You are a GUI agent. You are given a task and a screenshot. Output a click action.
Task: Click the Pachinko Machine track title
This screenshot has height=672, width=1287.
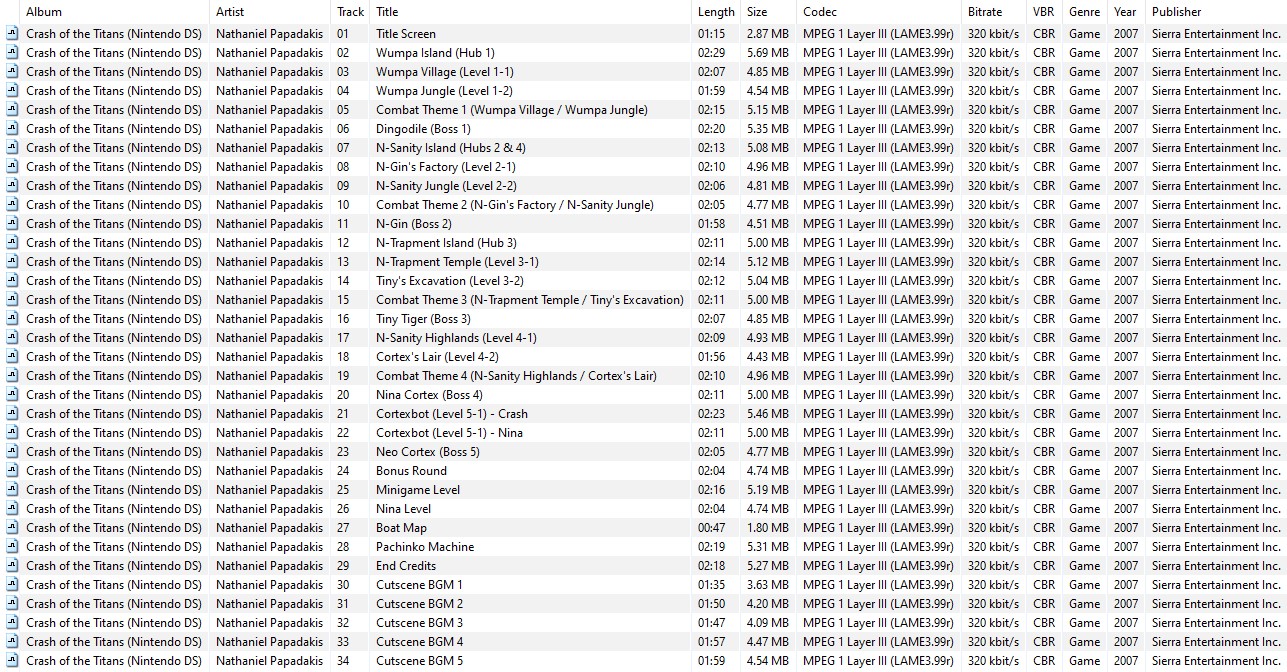click(x=425, y=547)
